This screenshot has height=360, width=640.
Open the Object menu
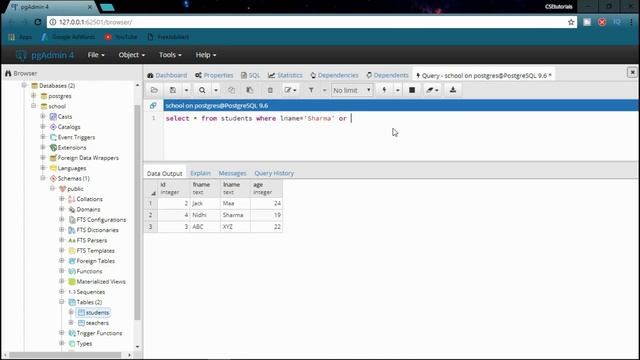click(131, 55)
